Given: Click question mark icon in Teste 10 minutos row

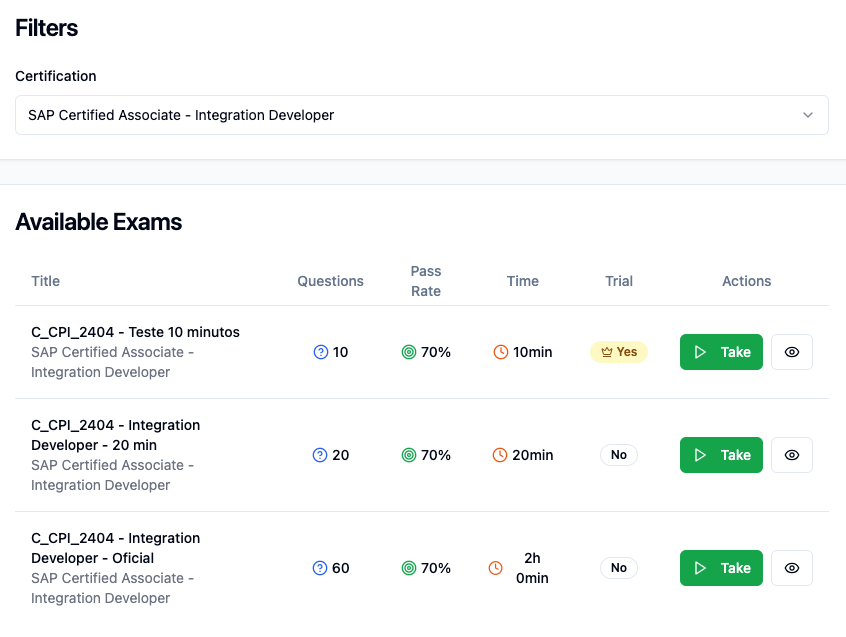Looking at the screenshot, I should [321, 352].
